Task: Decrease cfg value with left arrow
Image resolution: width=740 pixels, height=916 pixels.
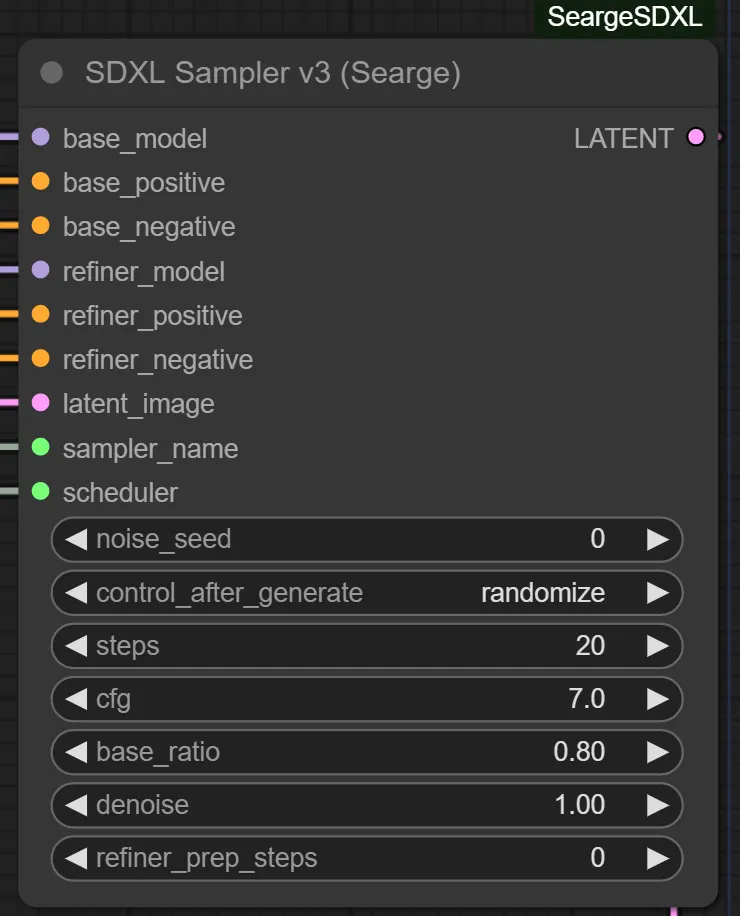Action: point(77,699)
